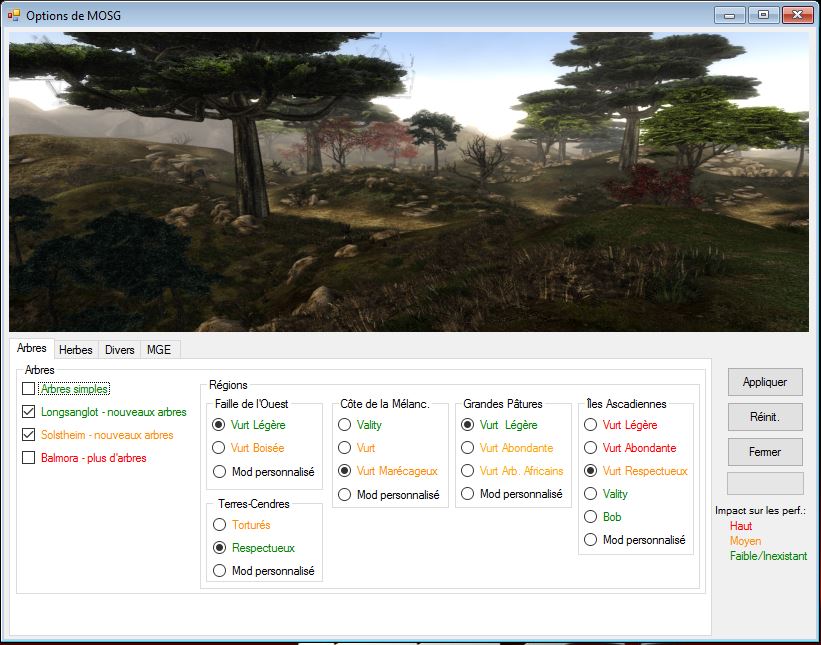The width and height of the screenshot is (821, 645).
Task: Click the "Impact sur les perf.:" label
Action: pos(760,510)
